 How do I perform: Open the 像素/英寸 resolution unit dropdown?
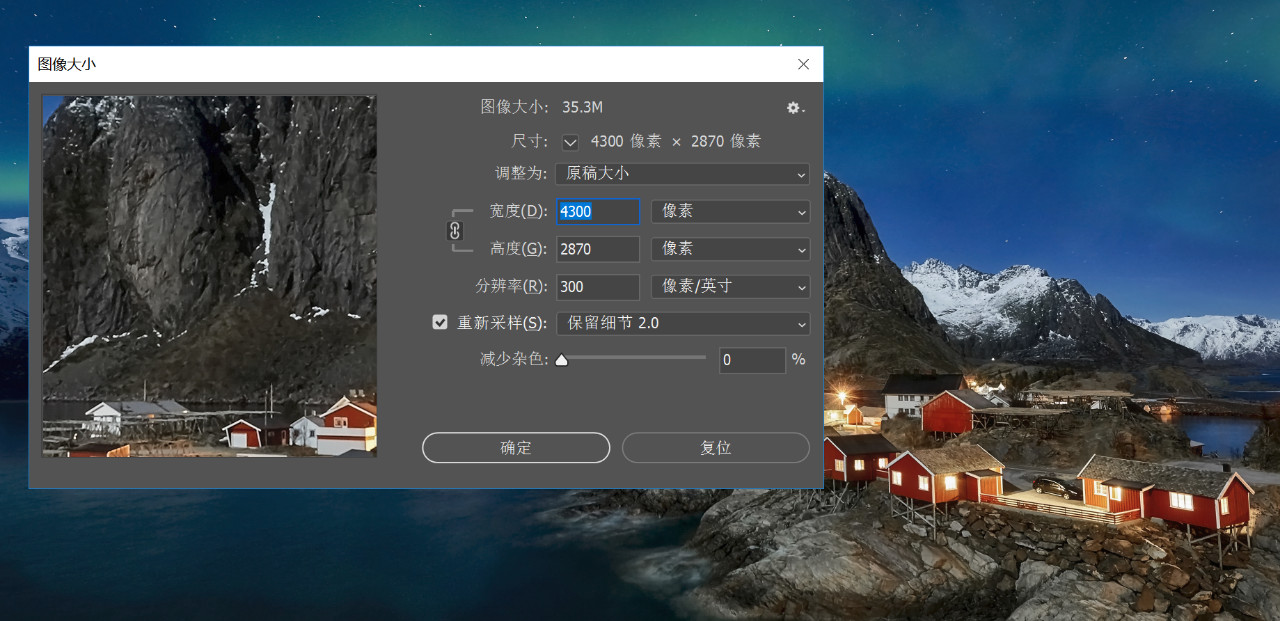tap(730, 287)
